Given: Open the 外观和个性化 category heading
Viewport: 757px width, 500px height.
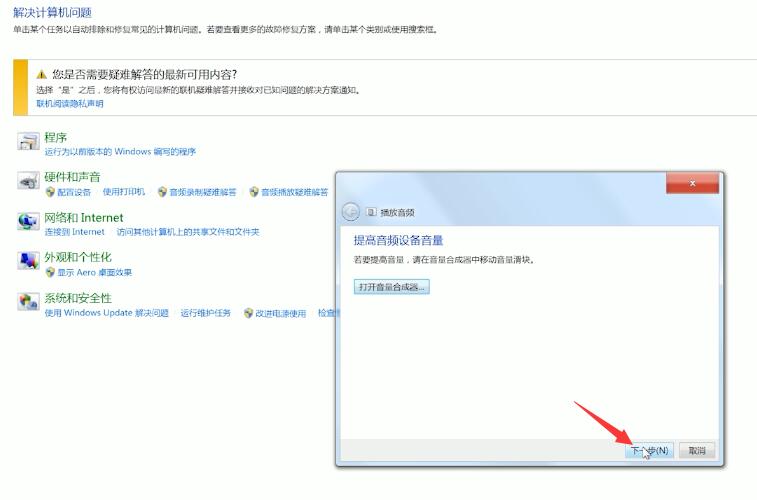Looking at the screenshot, I should (78, 257).
